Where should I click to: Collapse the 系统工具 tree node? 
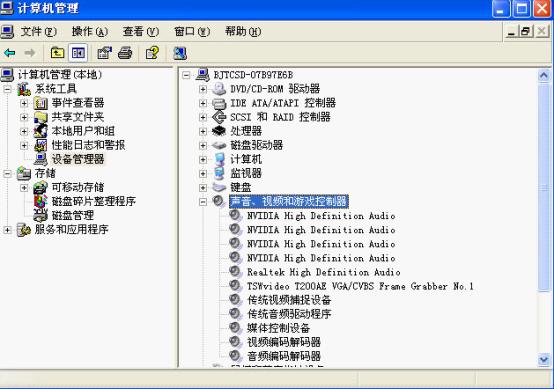click(7, 89)
